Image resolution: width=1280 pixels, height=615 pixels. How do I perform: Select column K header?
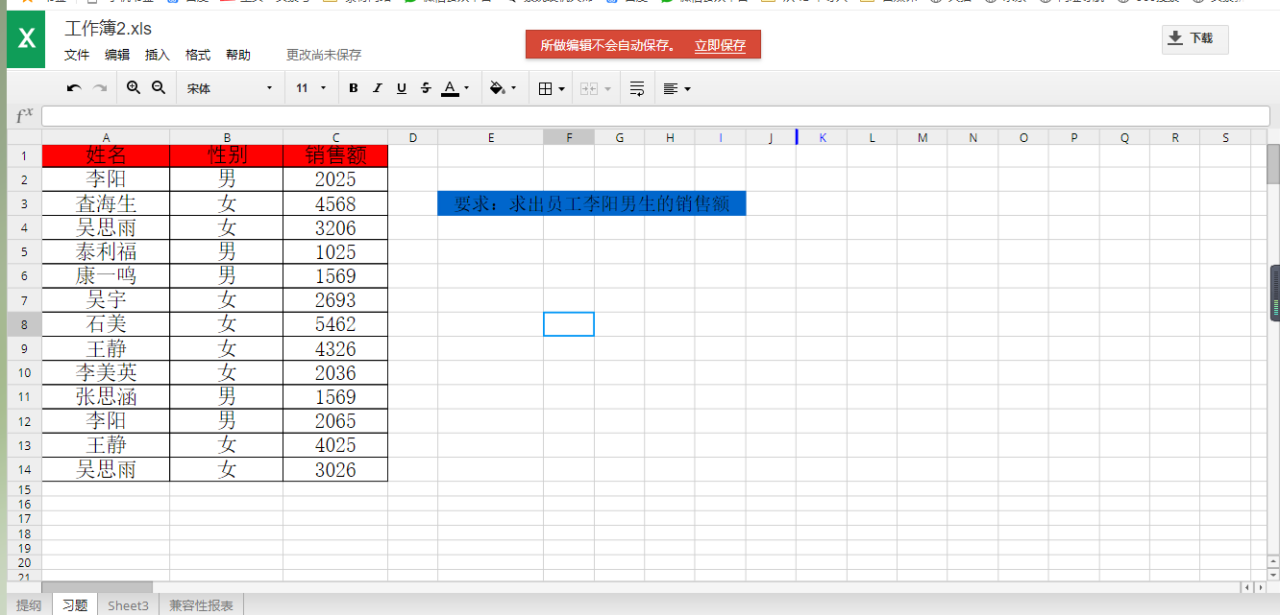click(823, 137)
